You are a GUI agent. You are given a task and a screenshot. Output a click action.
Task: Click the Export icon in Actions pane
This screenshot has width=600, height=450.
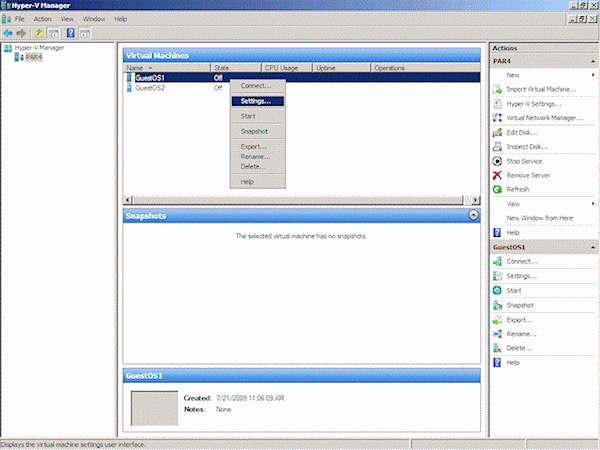(x=497, y=320)
